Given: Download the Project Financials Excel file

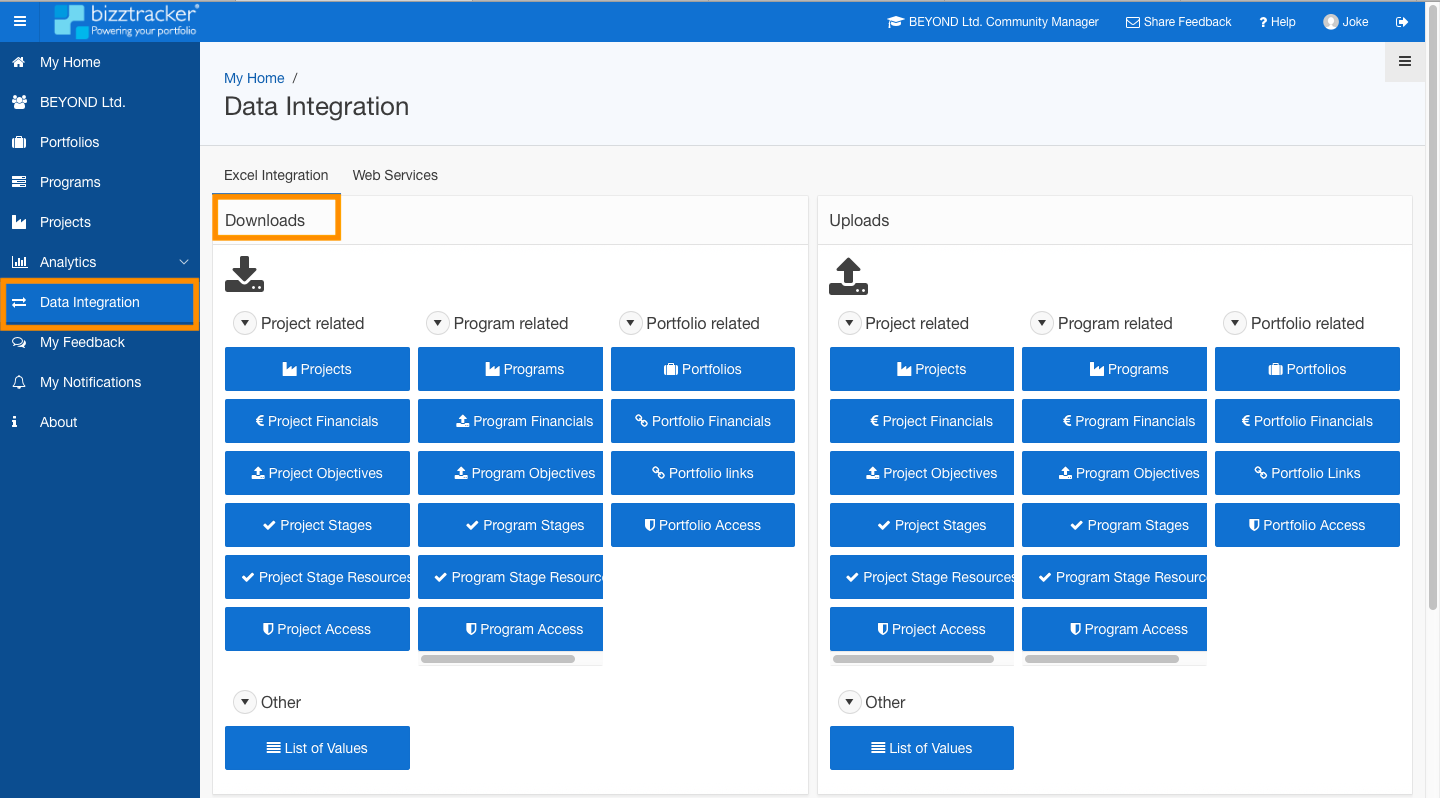Looking at the screenshot, I should (317, 421).
